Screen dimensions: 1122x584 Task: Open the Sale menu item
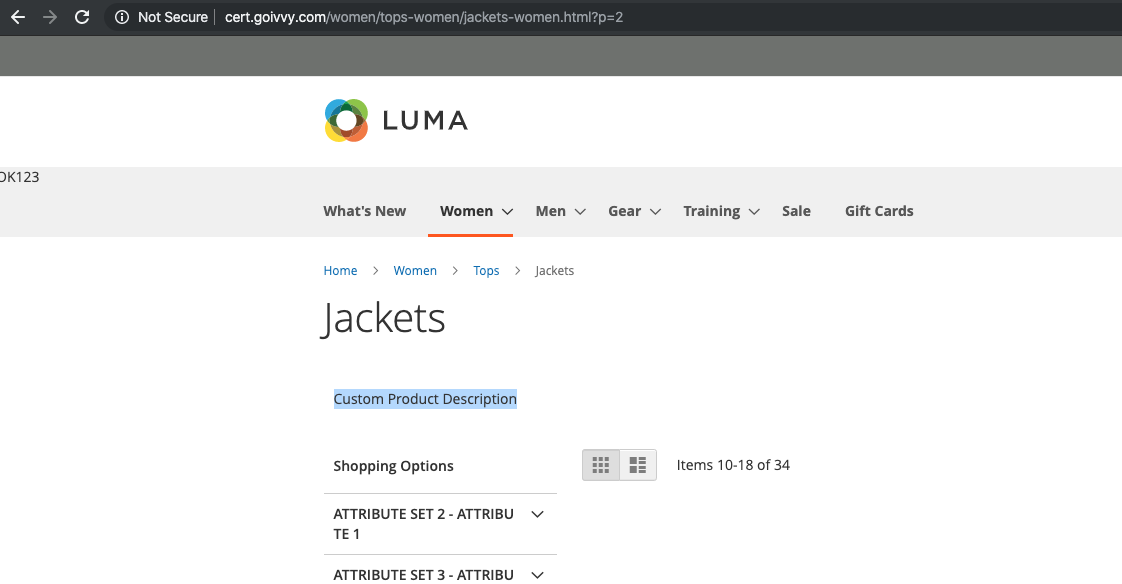tap(796, 211)
